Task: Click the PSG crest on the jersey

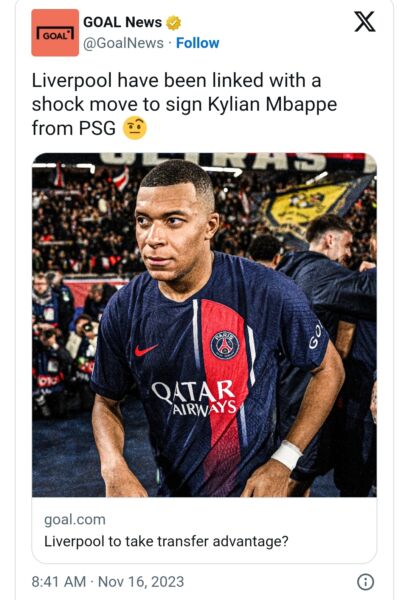Action: [225, 345]
